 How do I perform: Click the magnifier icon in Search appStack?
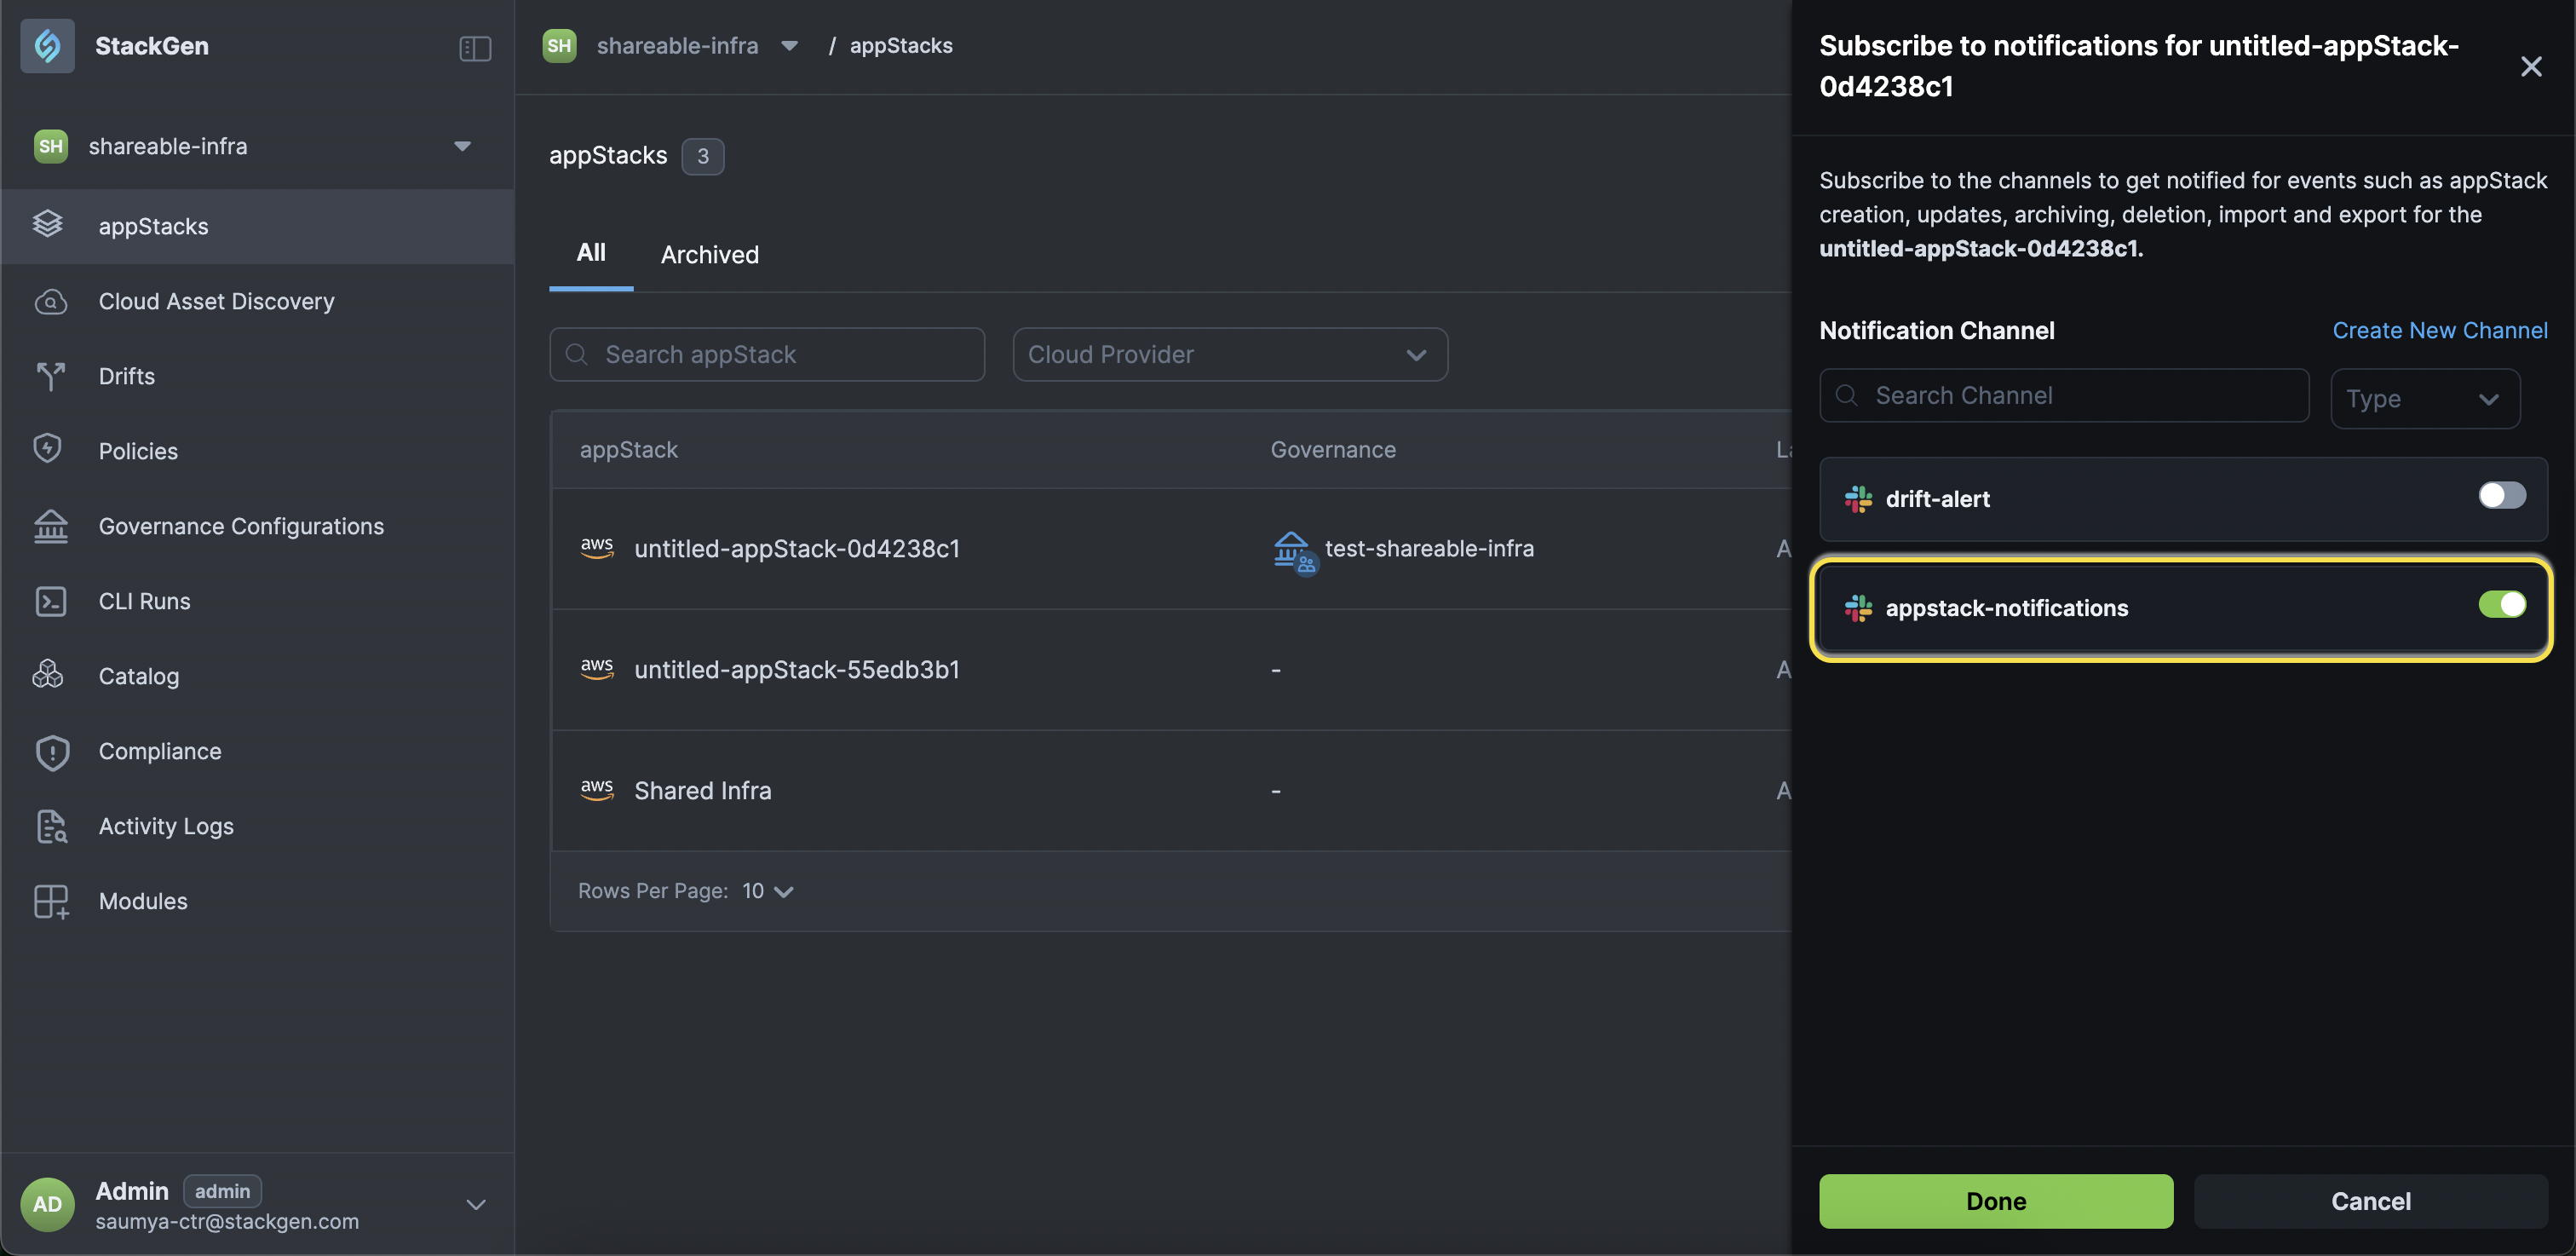coord(577,354)
